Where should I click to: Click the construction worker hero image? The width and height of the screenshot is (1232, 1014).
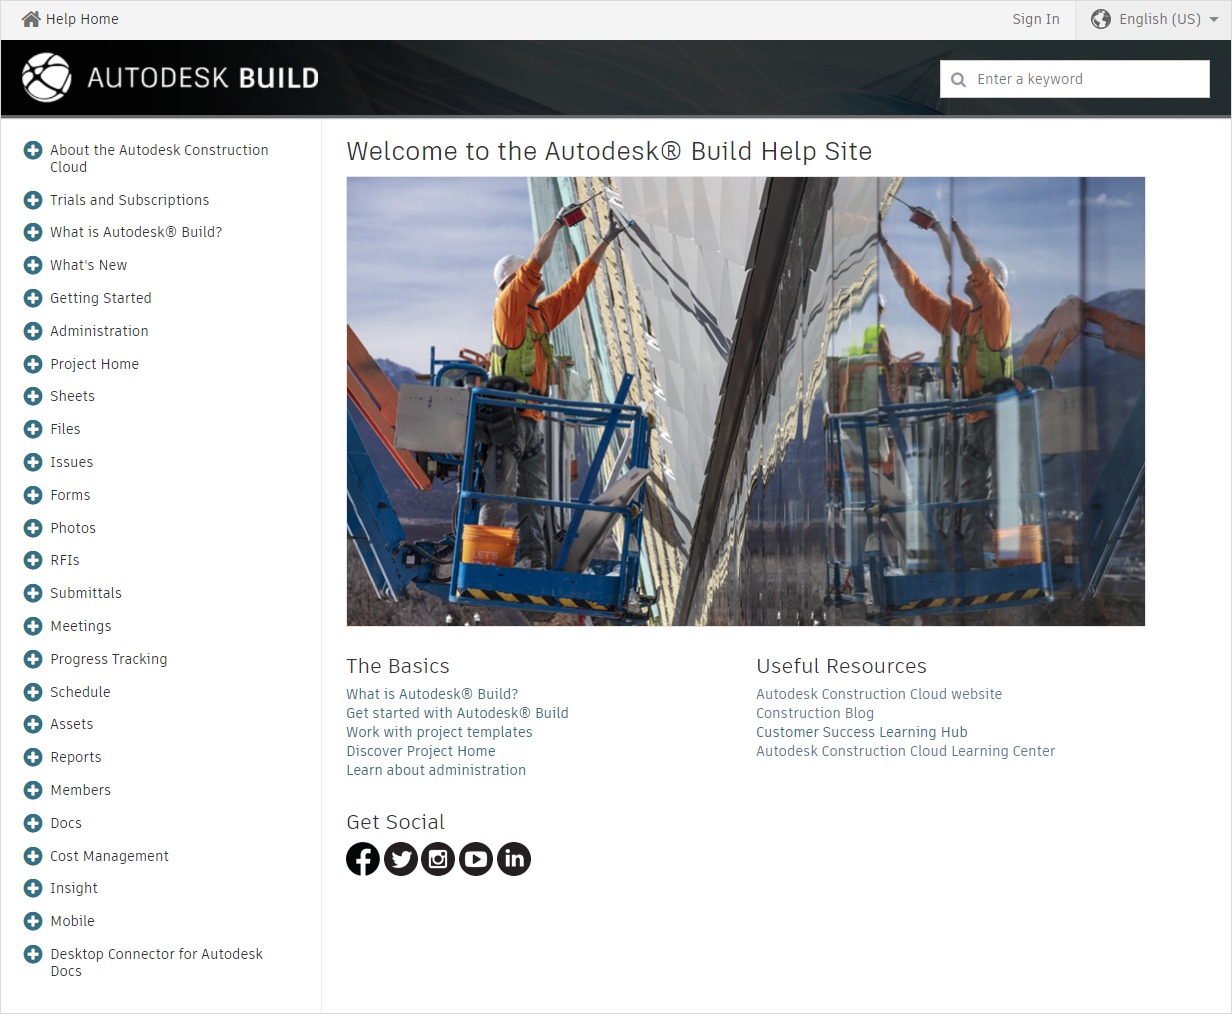[x=745, y=401]
